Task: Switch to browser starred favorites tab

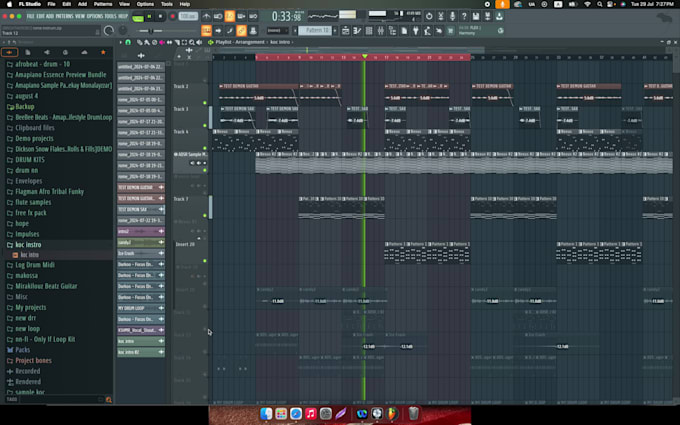Action: tap(103, 52)
